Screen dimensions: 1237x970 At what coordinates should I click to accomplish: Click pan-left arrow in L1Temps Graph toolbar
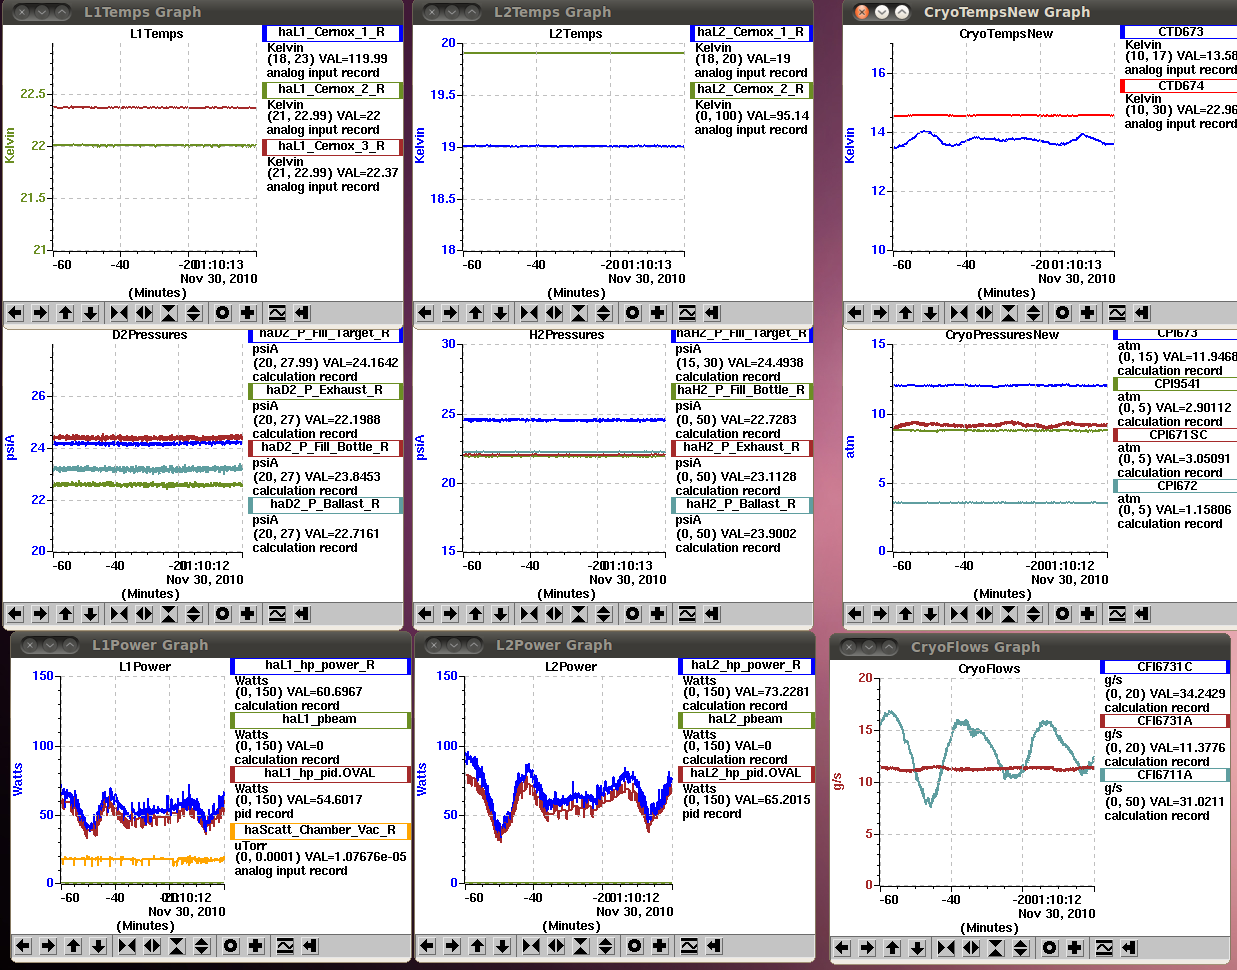coord(15,313)
